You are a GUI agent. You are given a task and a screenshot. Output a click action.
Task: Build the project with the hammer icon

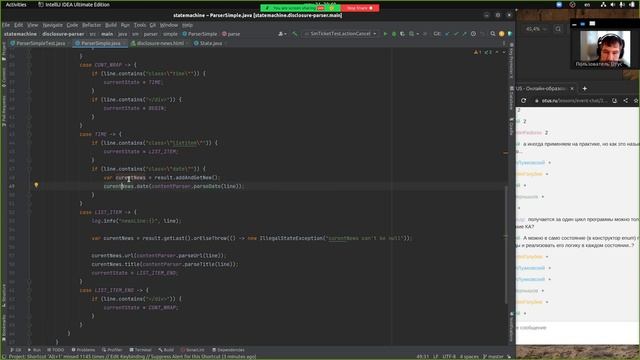coord(295,34)
